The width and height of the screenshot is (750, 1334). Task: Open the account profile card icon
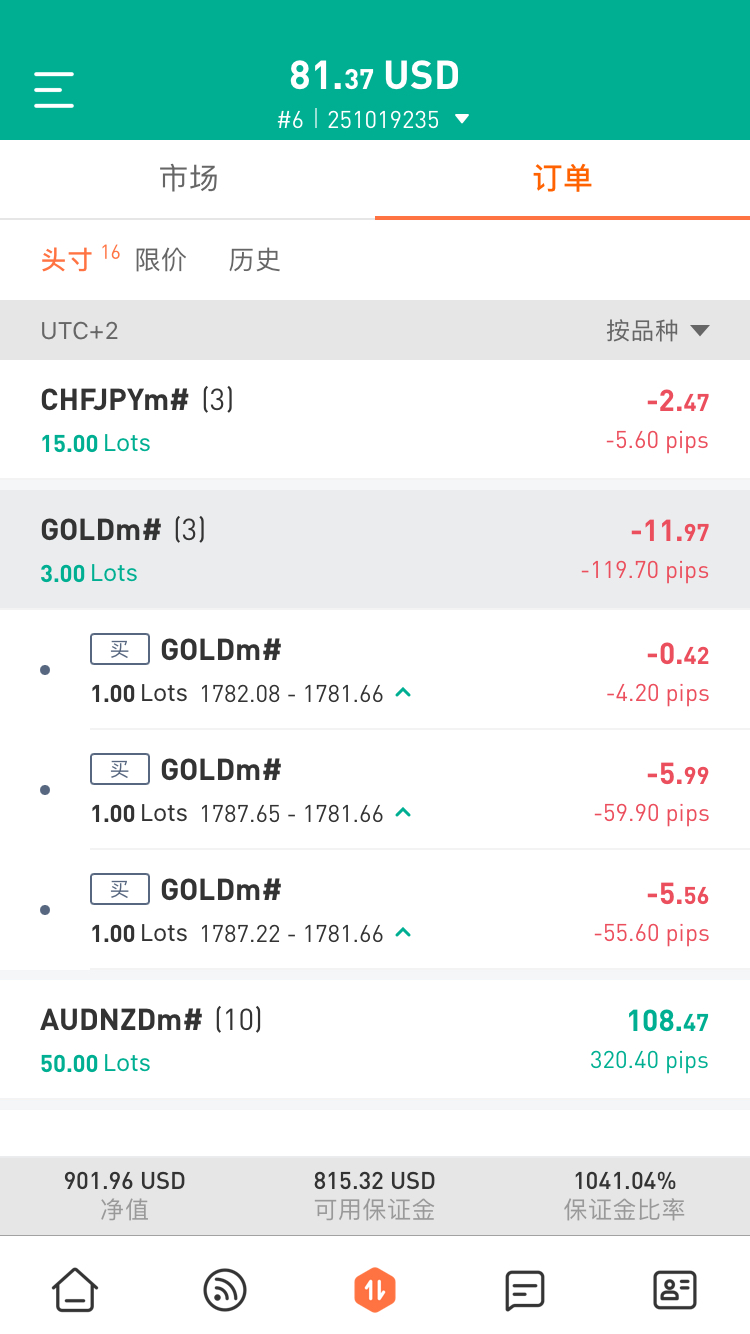tap(675, 1290)
